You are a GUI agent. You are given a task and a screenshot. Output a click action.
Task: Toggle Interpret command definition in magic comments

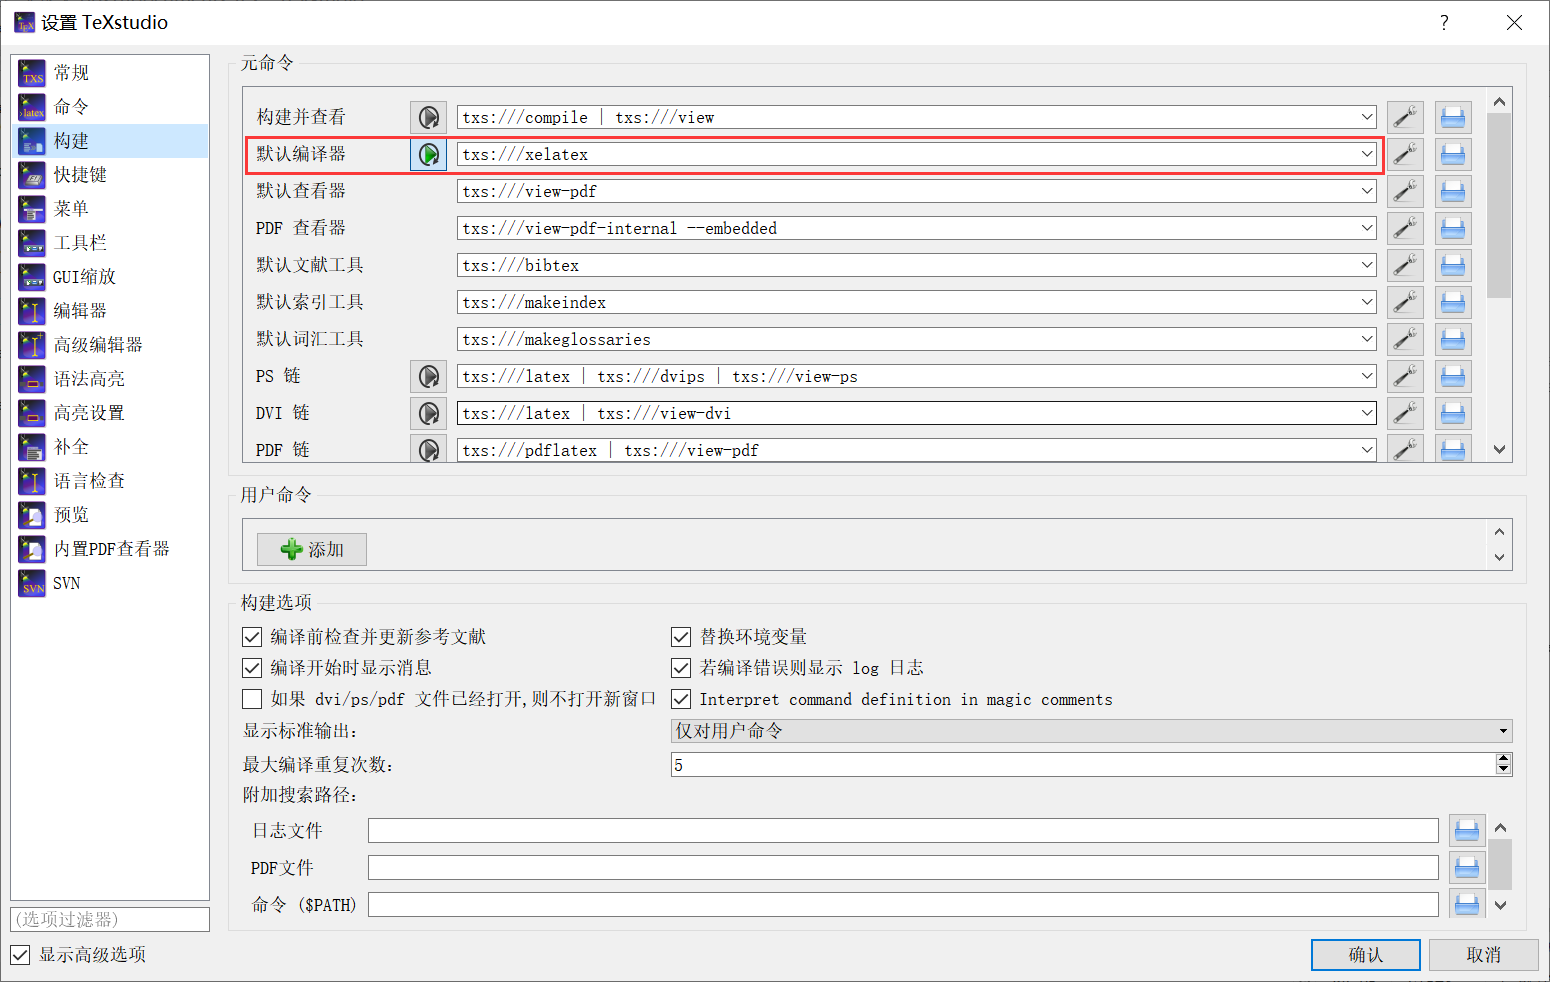tap(681, 699)
